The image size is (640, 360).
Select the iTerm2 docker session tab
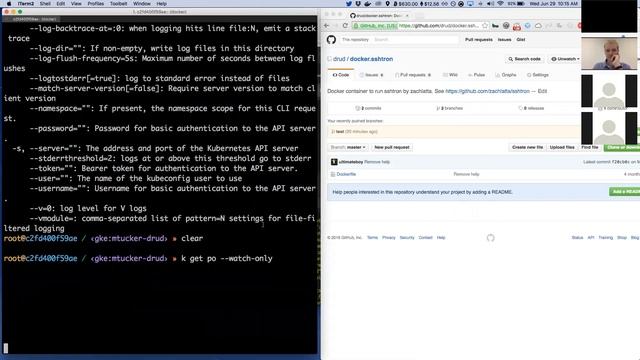(31, 19)
